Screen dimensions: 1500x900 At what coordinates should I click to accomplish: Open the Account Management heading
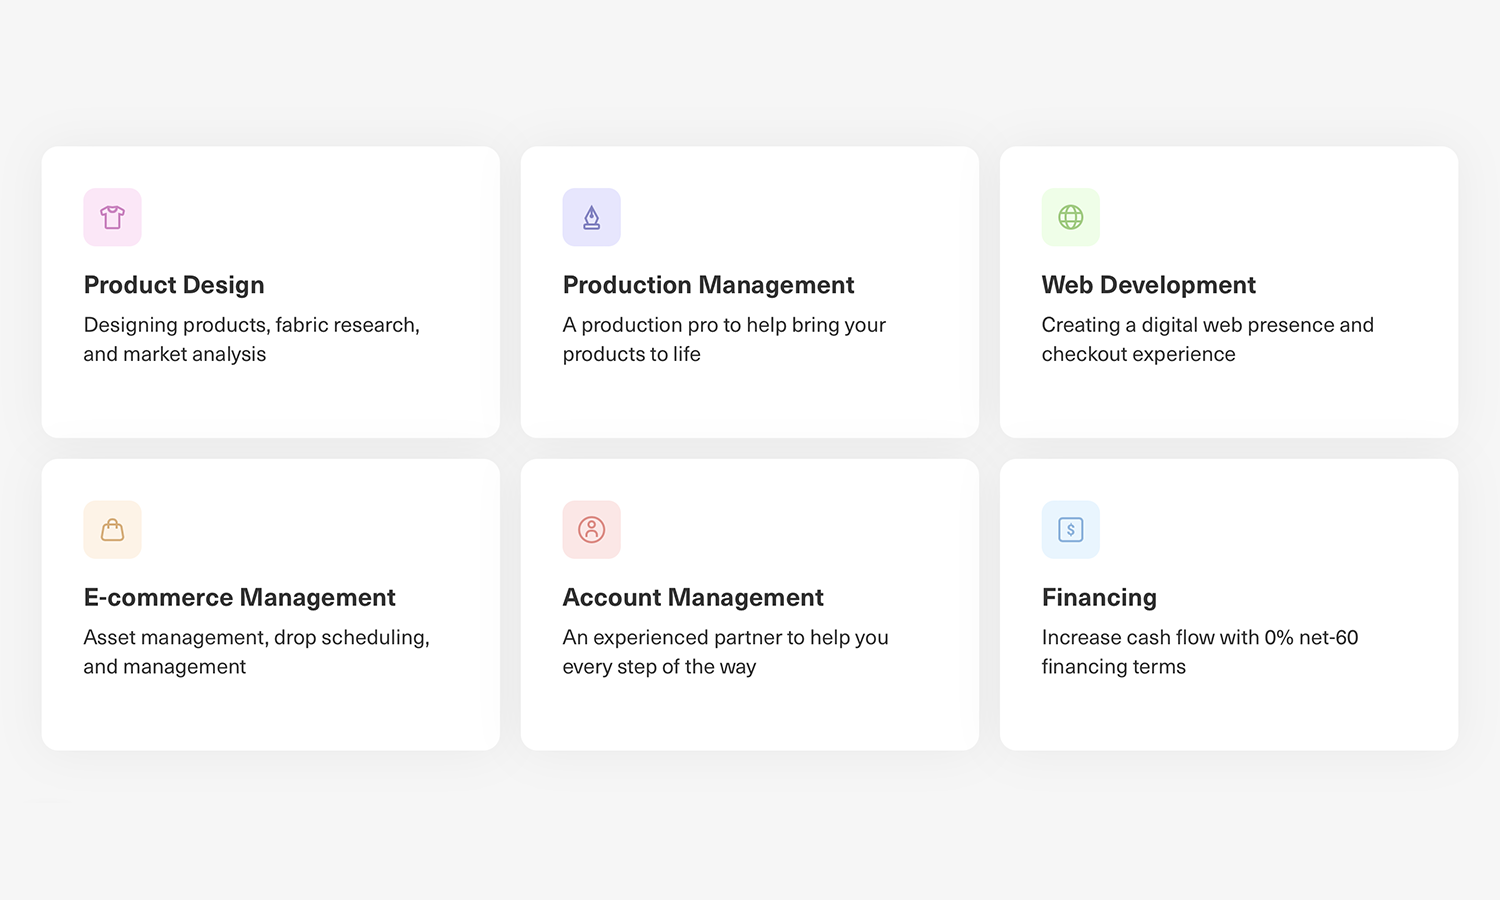(x=692, y=598)
